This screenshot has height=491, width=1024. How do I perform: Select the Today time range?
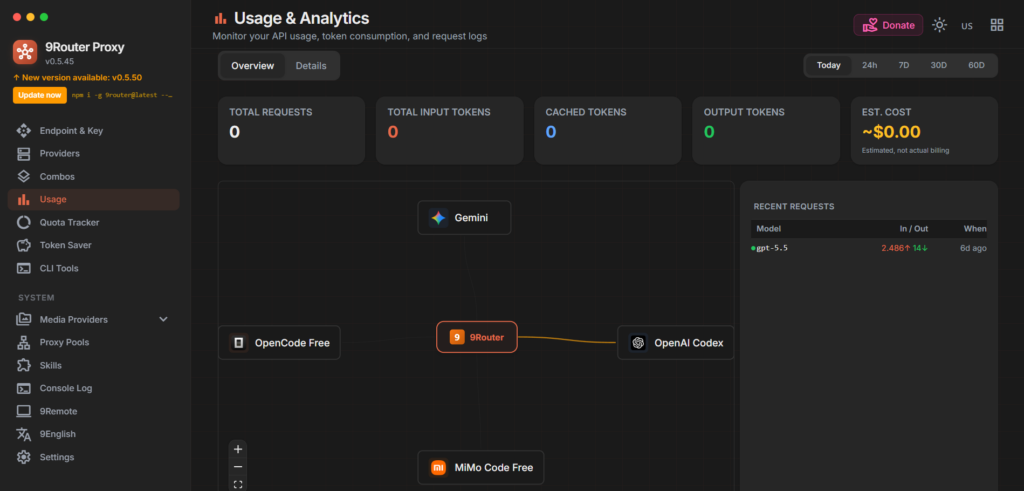(x=829, y=65)
